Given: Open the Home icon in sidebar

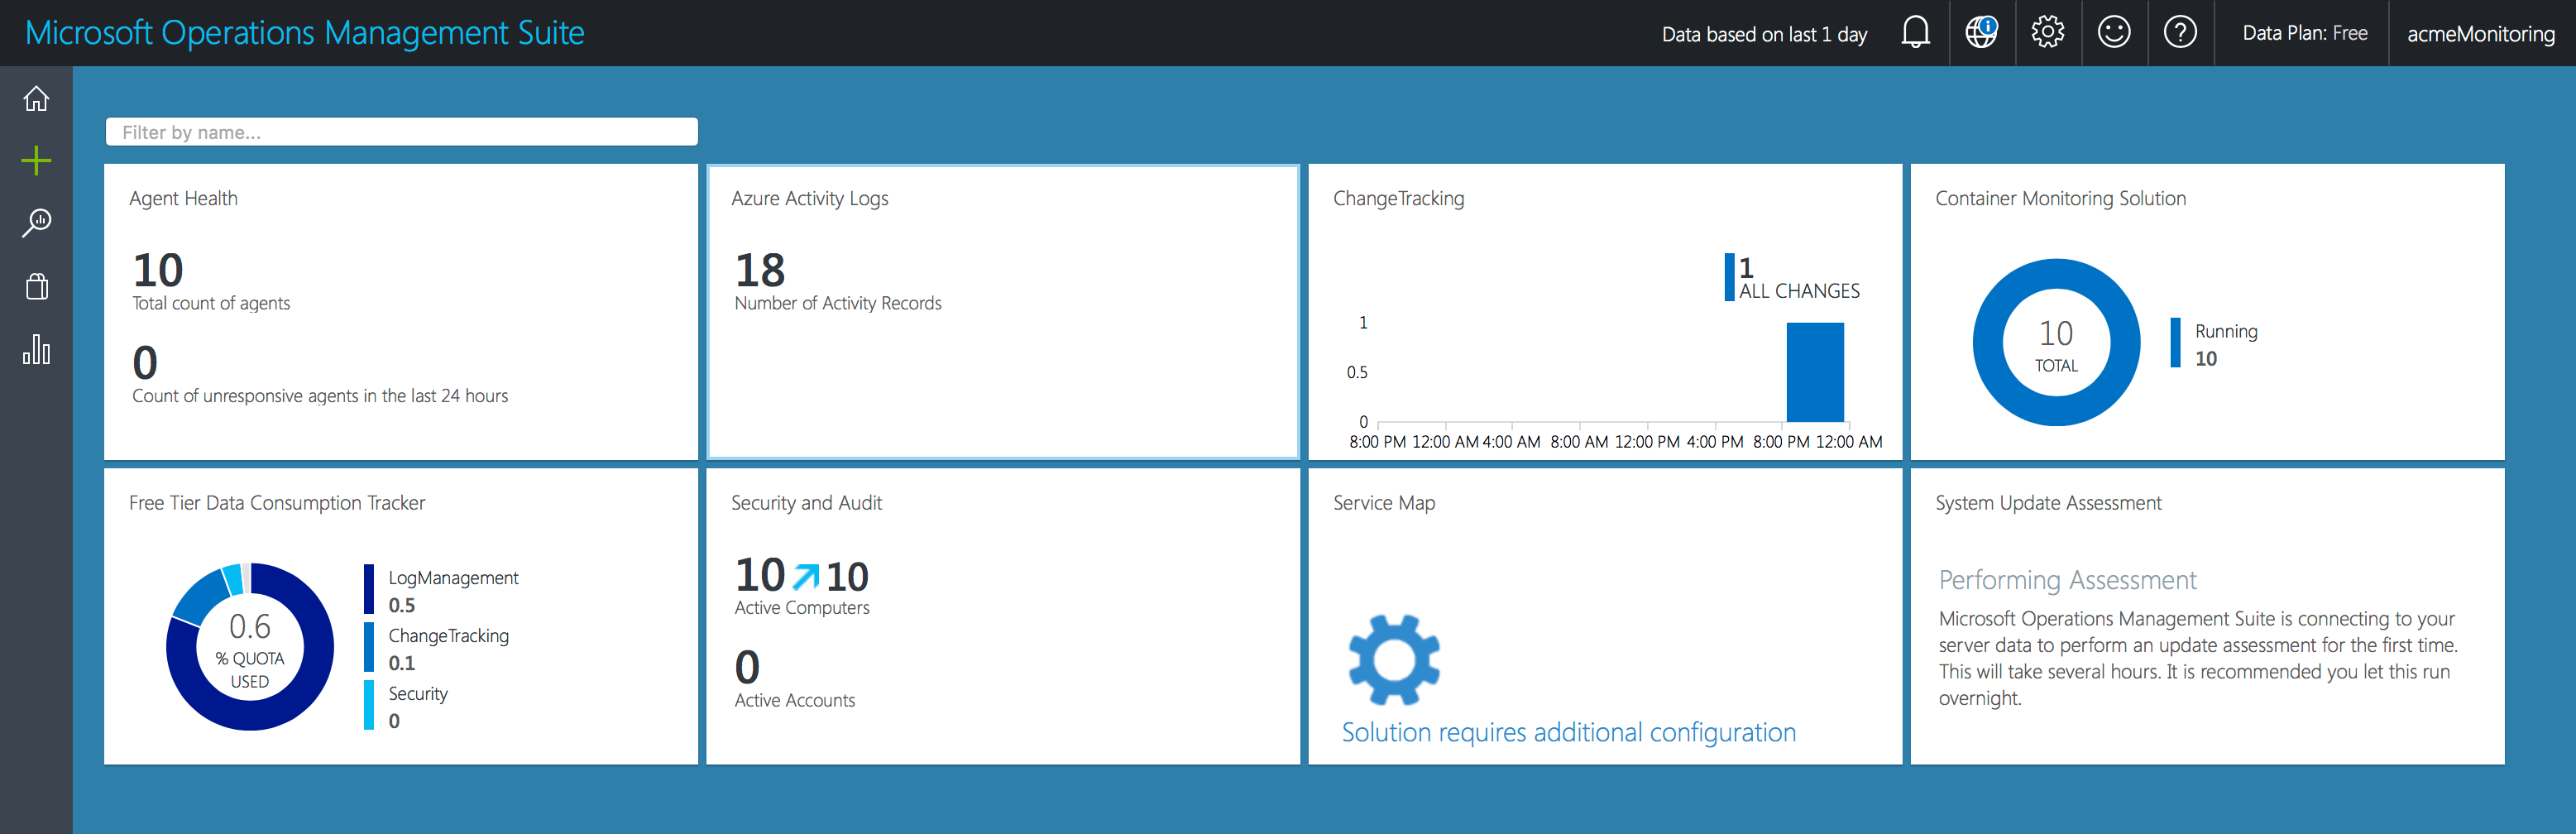Looking at the screenshot, I should point(36,99).
